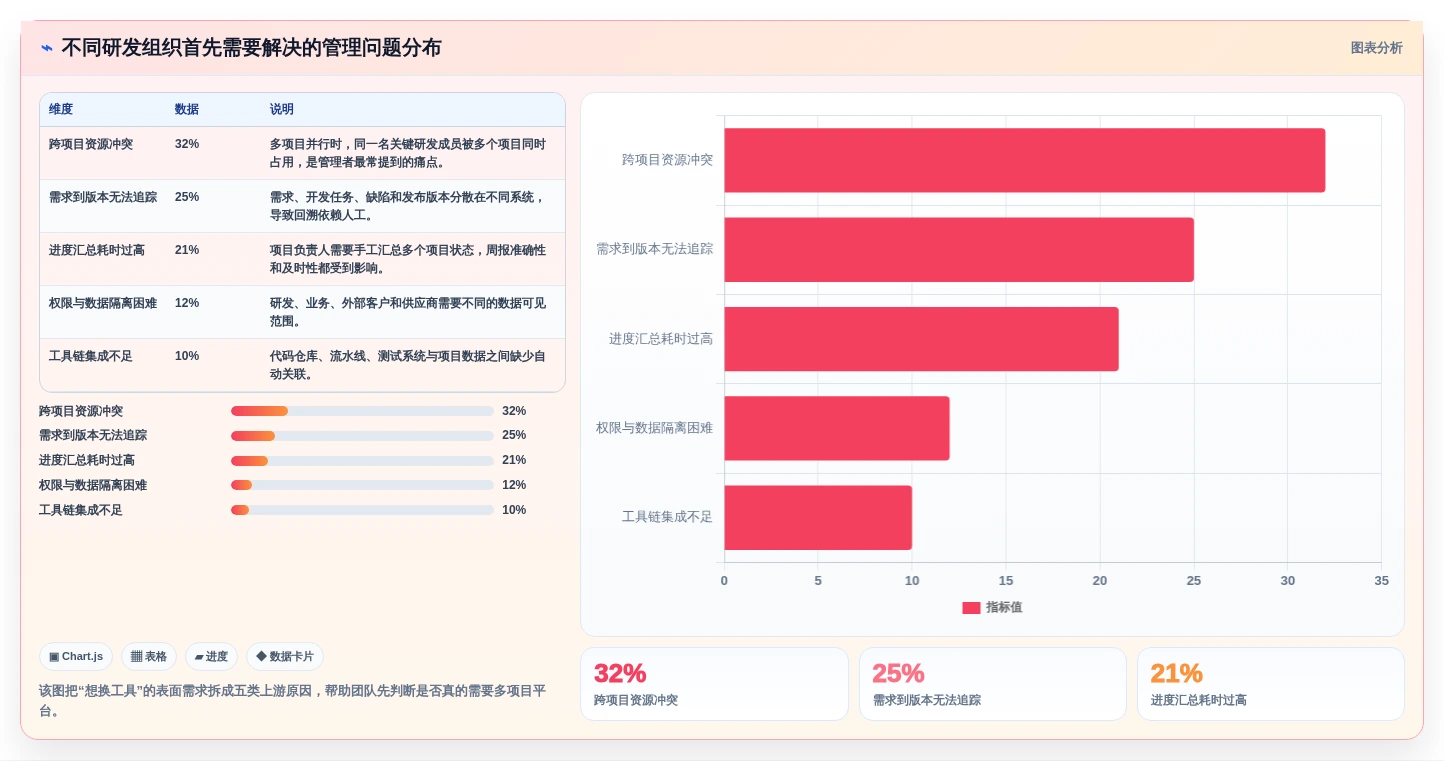Click the 权限与数据隔离困难 progress bar
Screen dimensions: 1444x761
pyautogui.click(x=362, y=485)
